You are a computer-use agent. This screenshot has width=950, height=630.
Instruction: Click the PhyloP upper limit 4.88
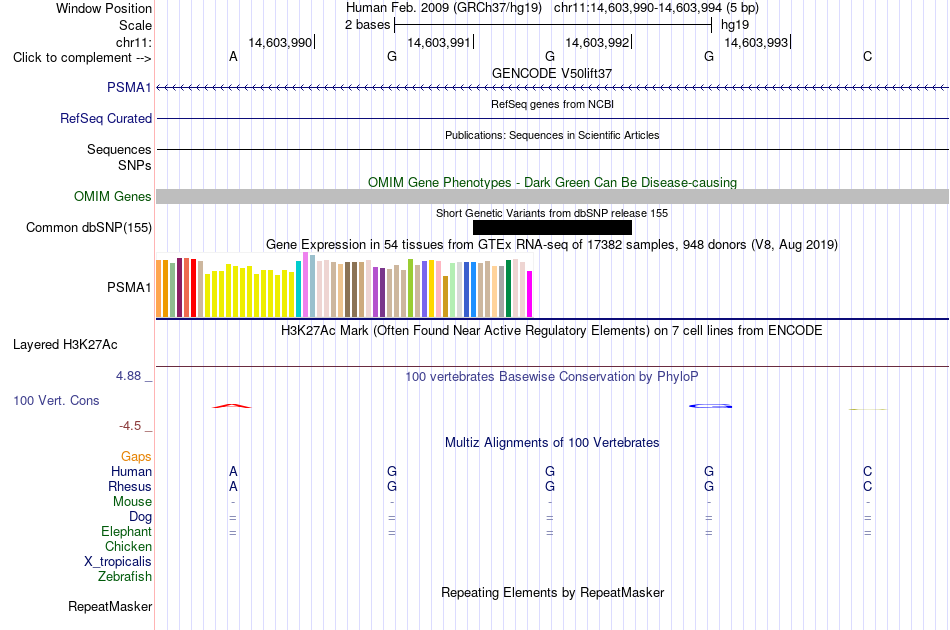[x=129, y=376]
